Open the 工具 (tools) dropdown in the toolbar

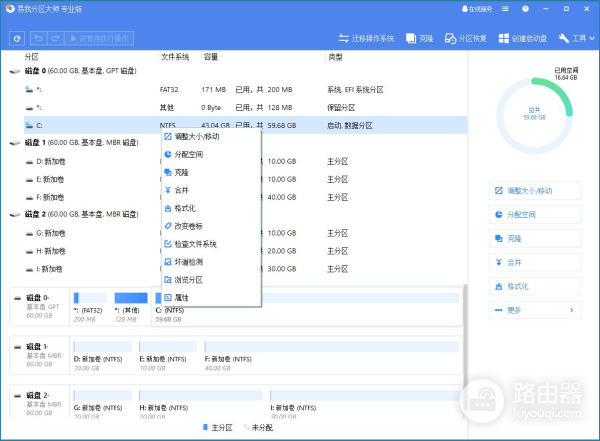[572, 38]
